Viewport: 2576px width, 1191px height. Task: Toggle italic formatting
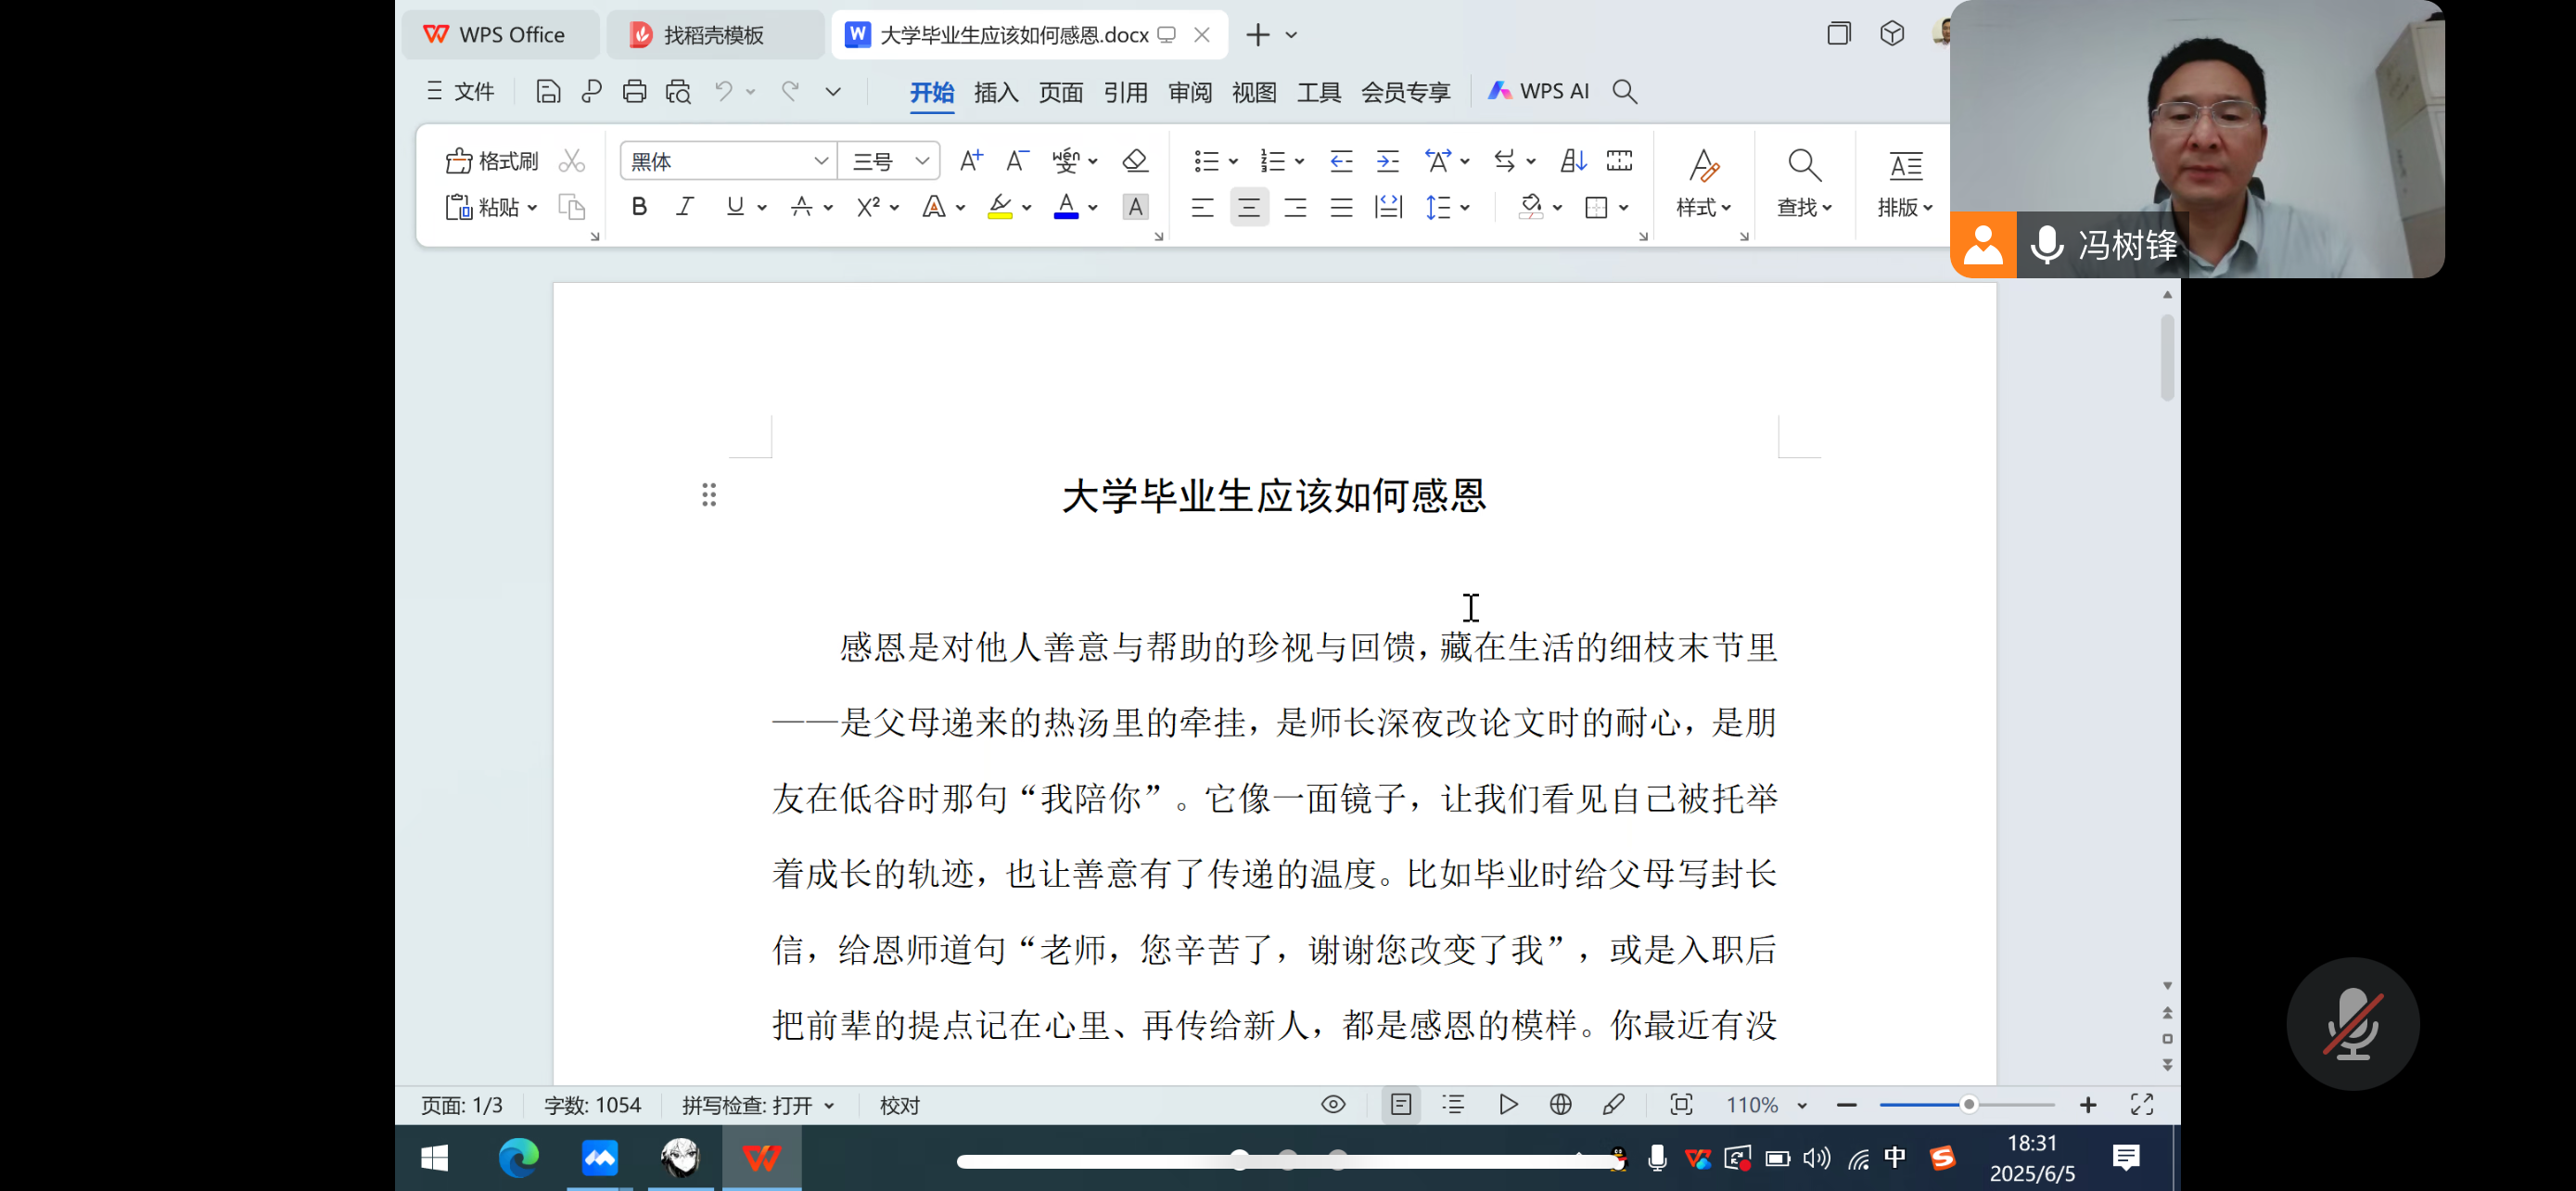[x=685, y=206]
